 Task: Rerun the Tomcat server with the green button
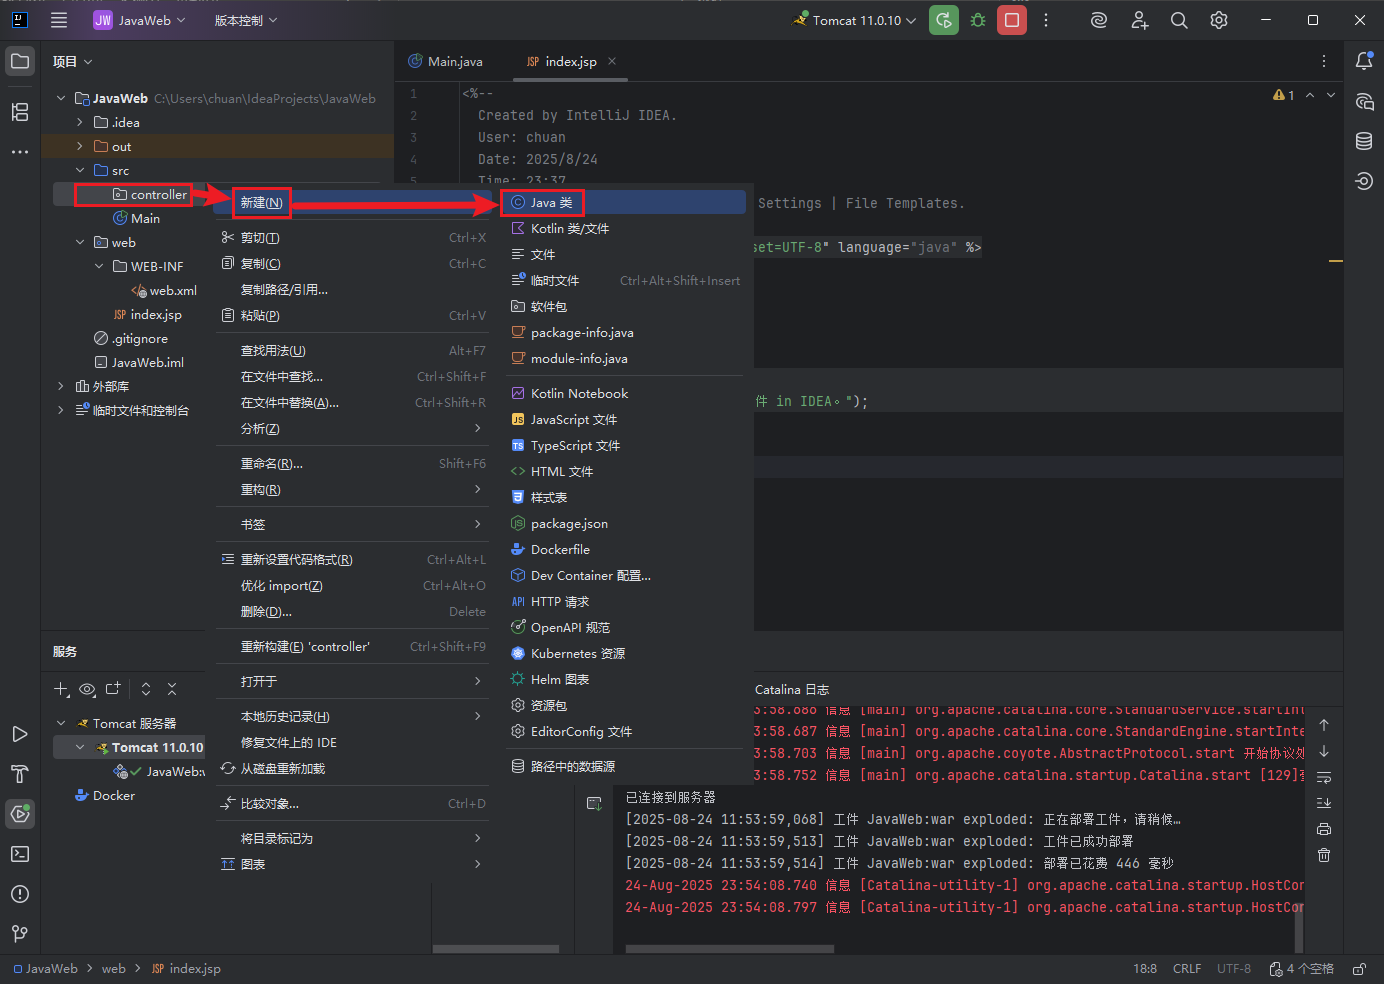(943, 20)
